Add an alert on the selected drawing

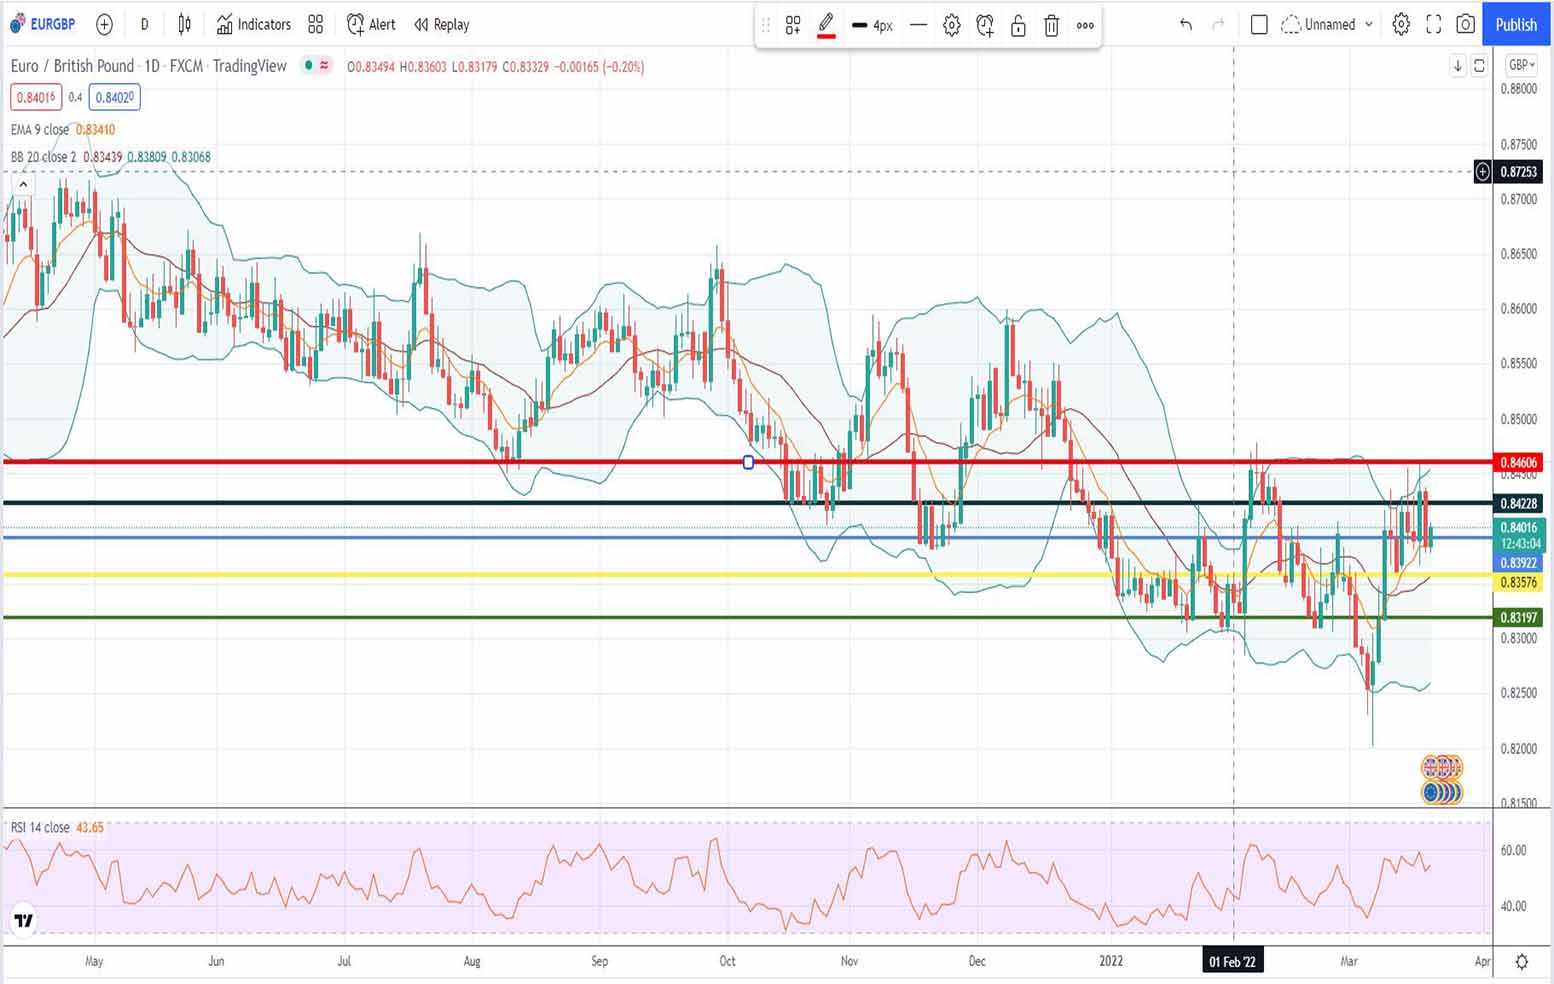click(985, 26)
